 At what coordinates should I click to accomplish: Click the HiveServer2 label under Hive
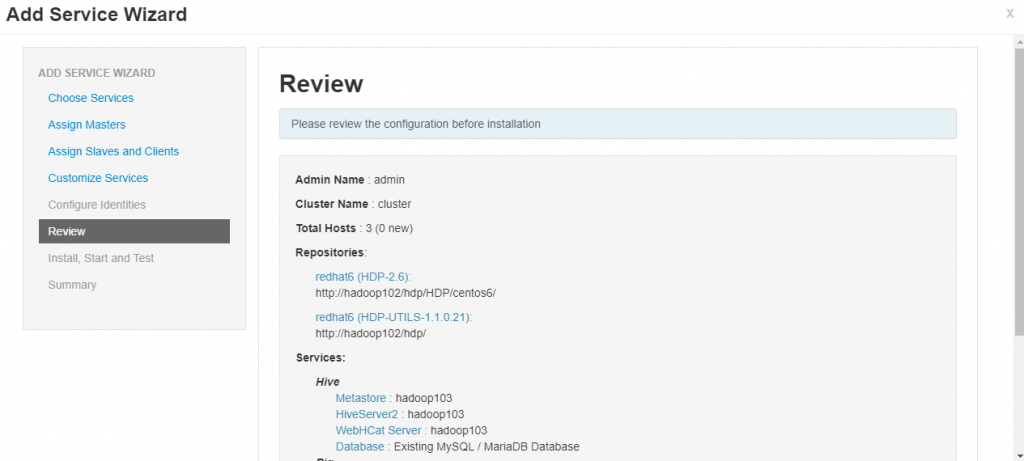tap(368, 414)
